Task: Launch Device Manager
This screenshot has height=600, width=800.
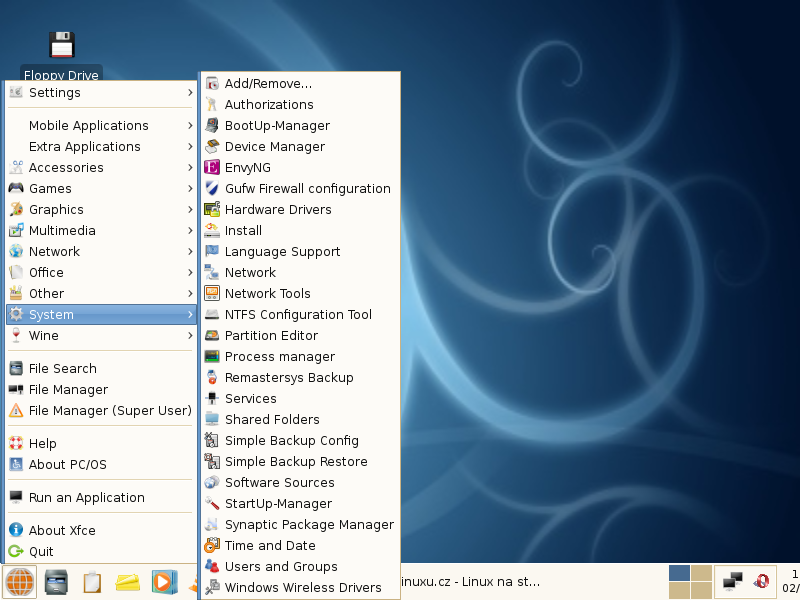Action: 301,146
